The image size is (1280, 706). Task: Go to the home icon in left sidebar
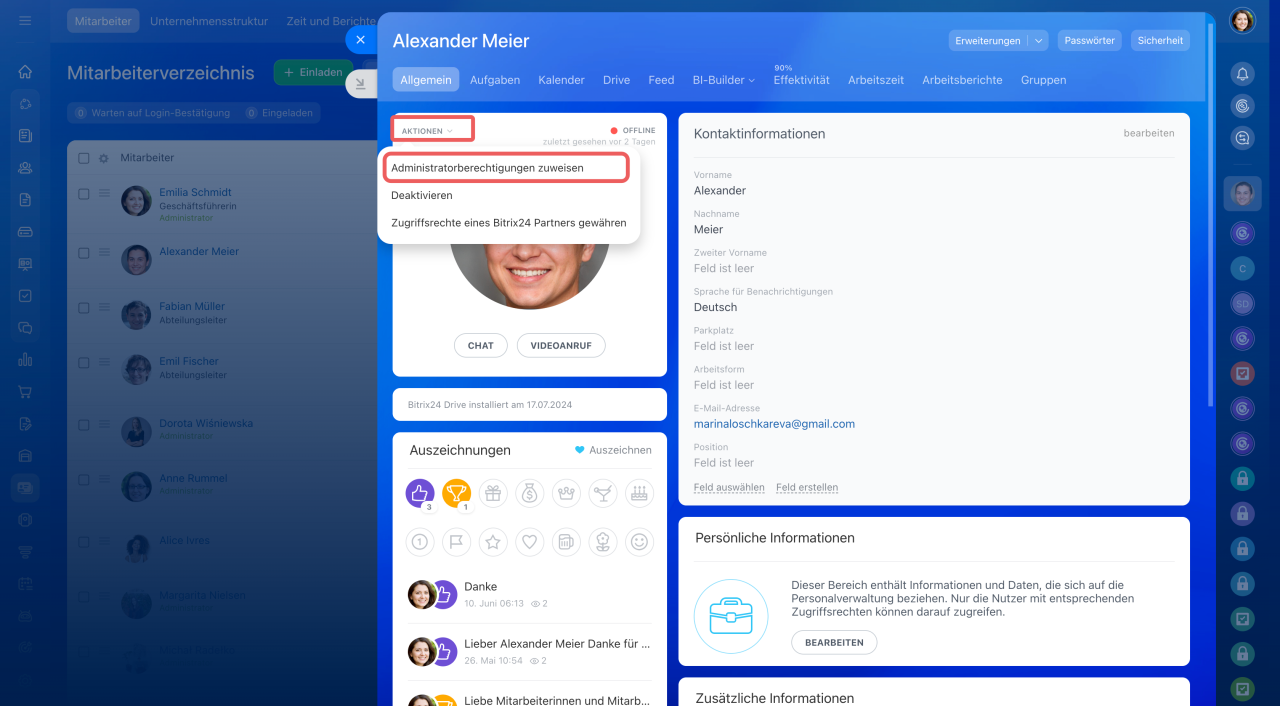25,72
